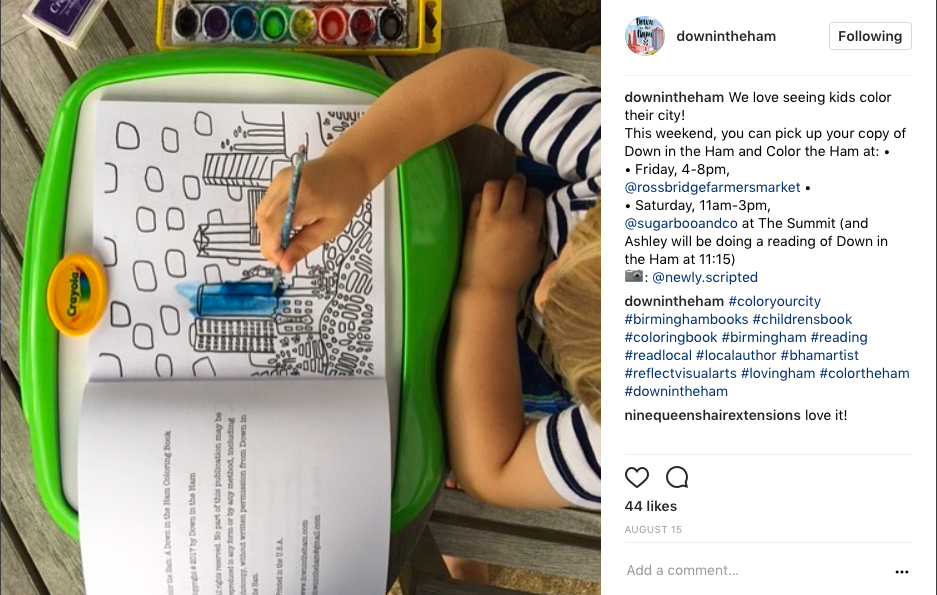937x595 pixels.
Task: Open @sugarbooandco mention link
Action: (x=681, y=223)
